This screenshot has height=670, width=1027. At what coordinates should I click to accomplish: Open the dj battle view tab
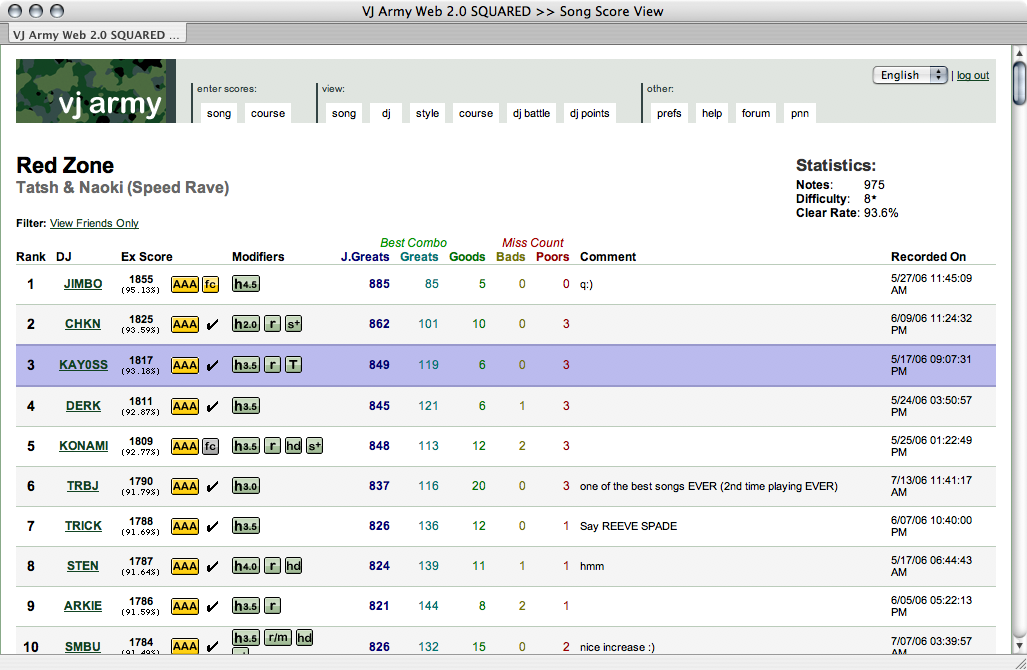pos(531,113)
